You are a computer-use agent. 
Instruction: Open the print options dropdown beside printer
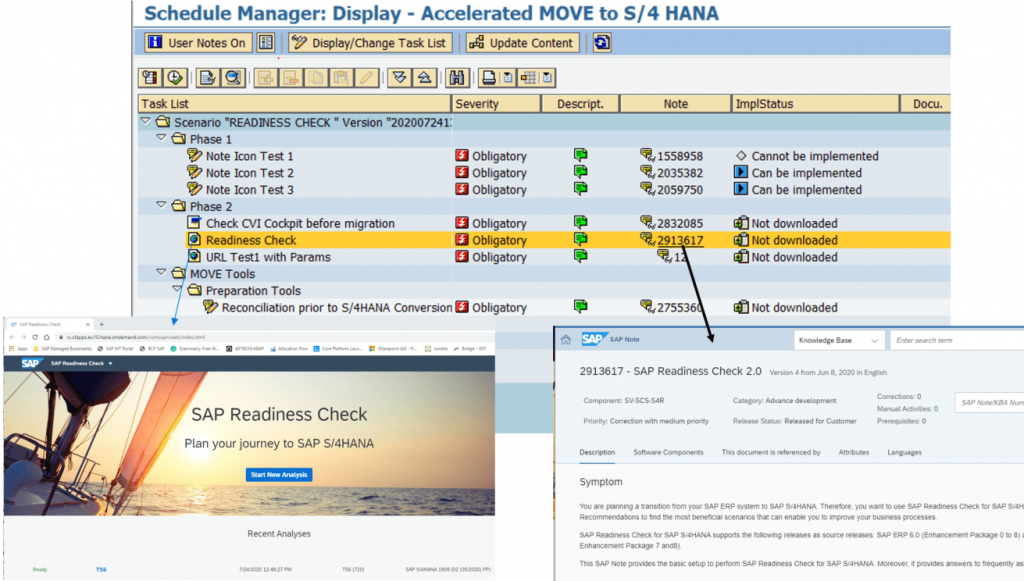tap(507, 78)
